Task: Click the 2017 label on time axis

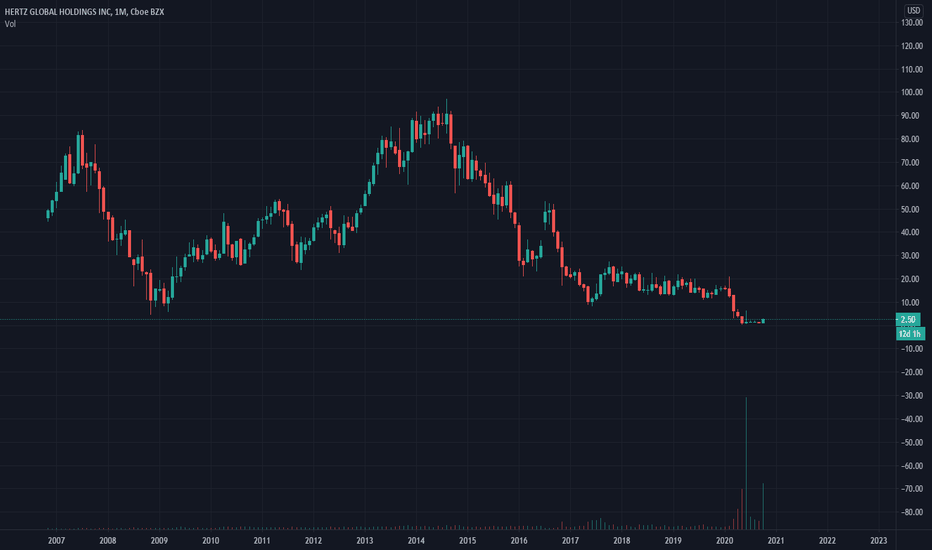Action: point(571,540)
